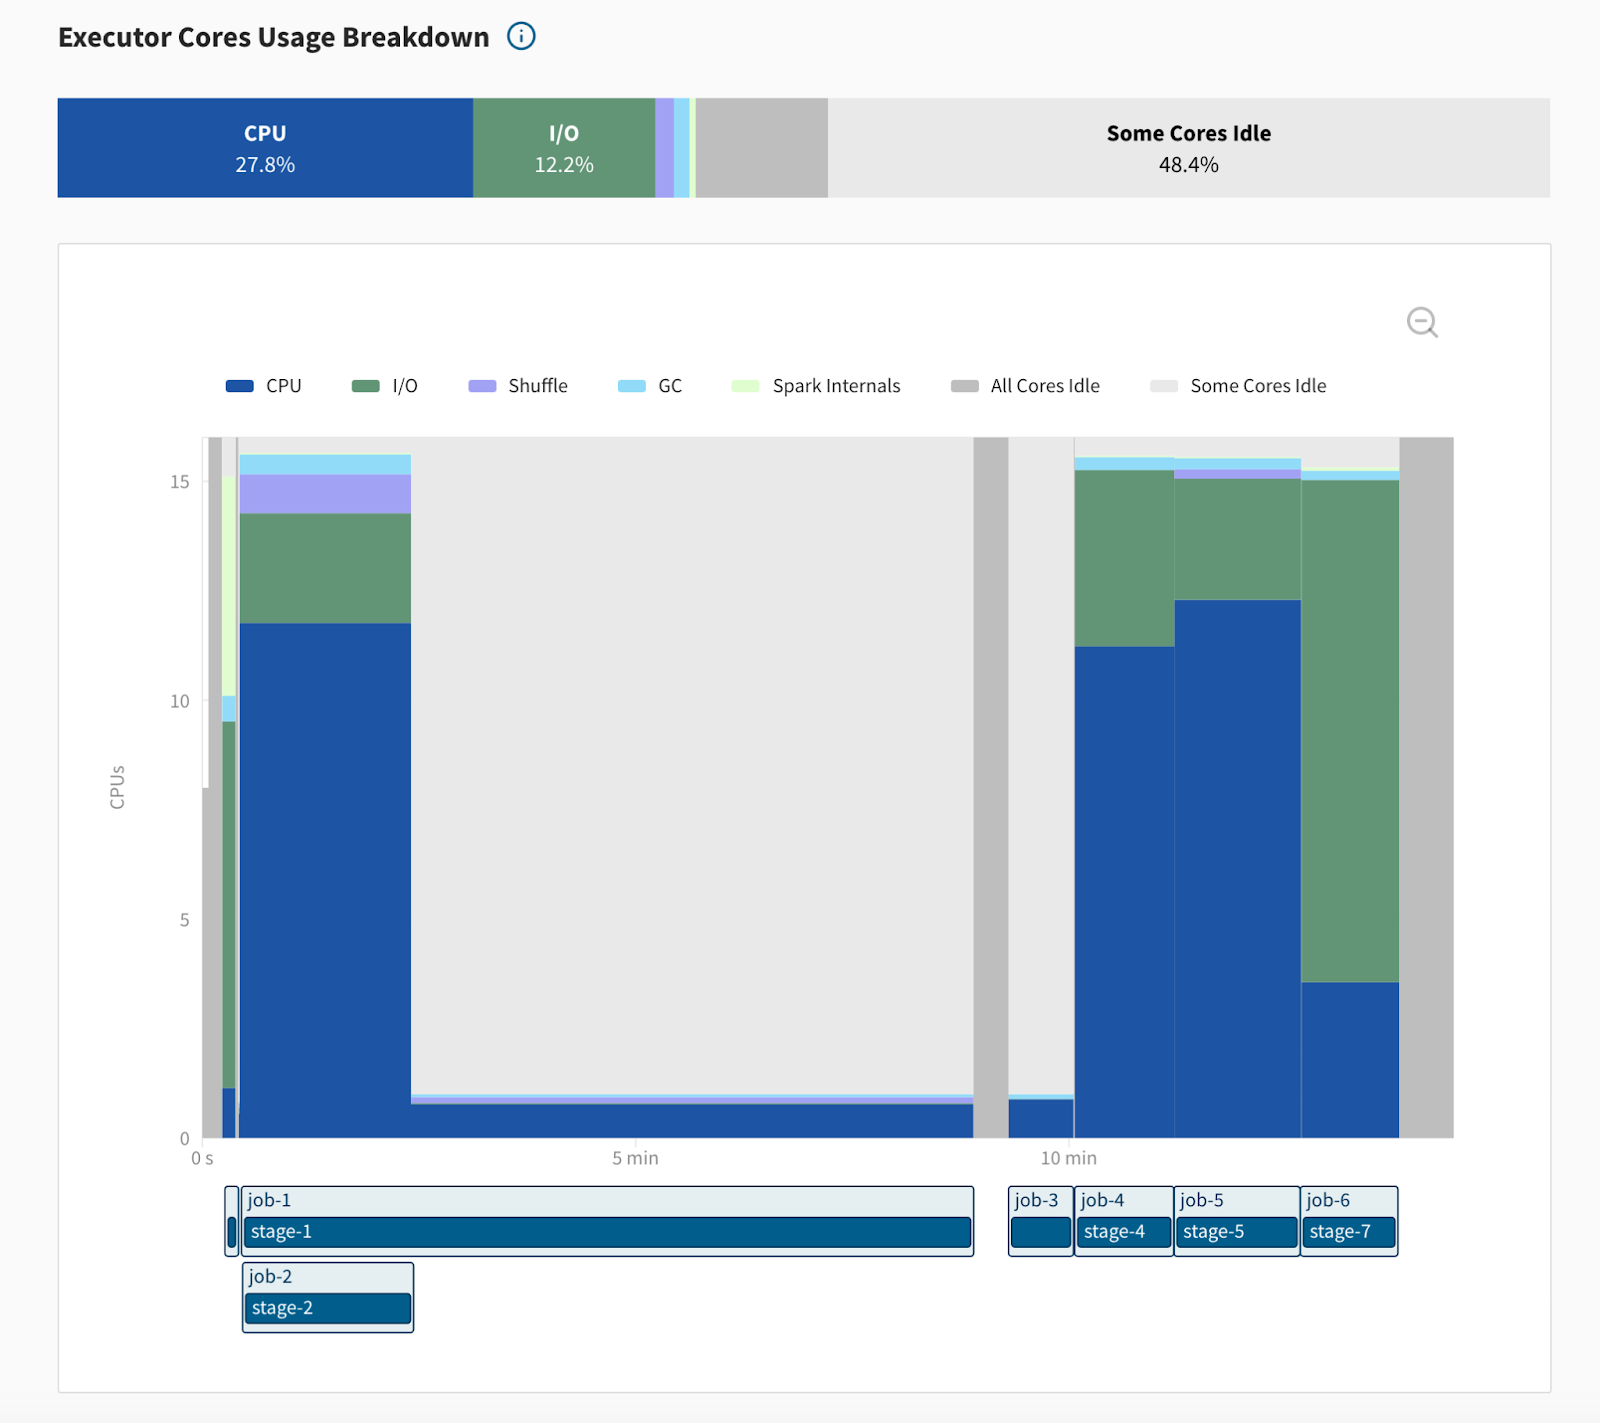Open the stage-2 bar
The image size is (1600, 1423).
point(328,1308)
